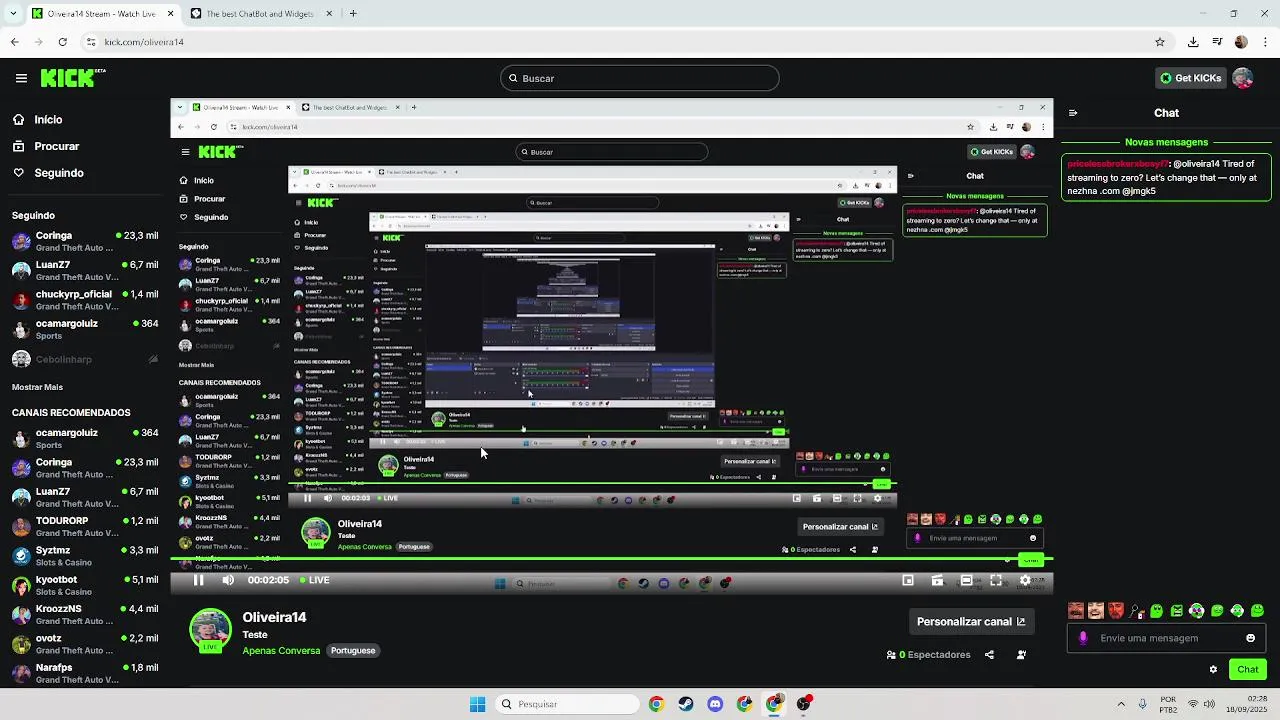Open the emoji picker in chat input
This screenshot has width=1280, height=720.
(x=1250, y=638)
